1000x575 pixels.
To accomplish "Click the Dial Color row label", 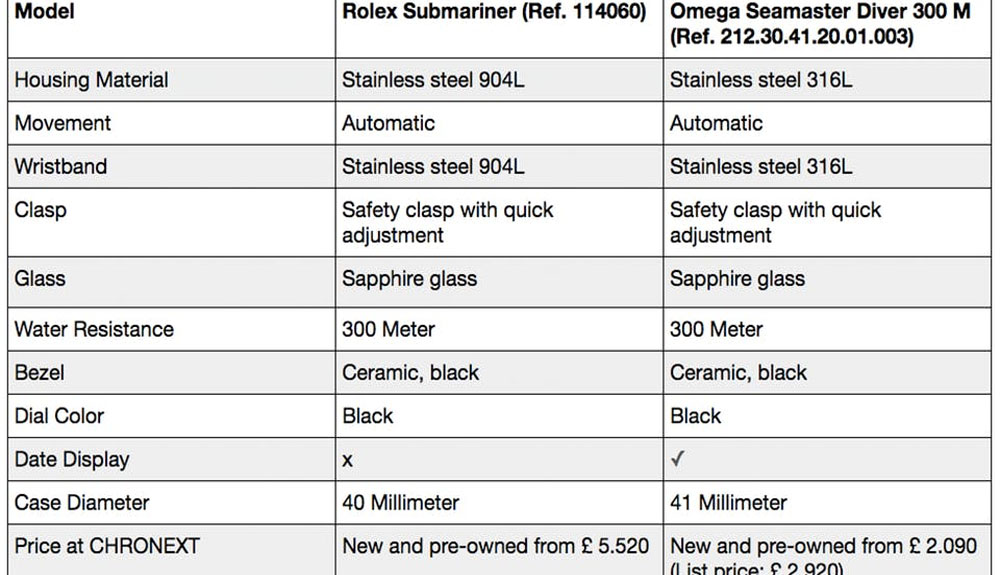I will pos(59,416).
